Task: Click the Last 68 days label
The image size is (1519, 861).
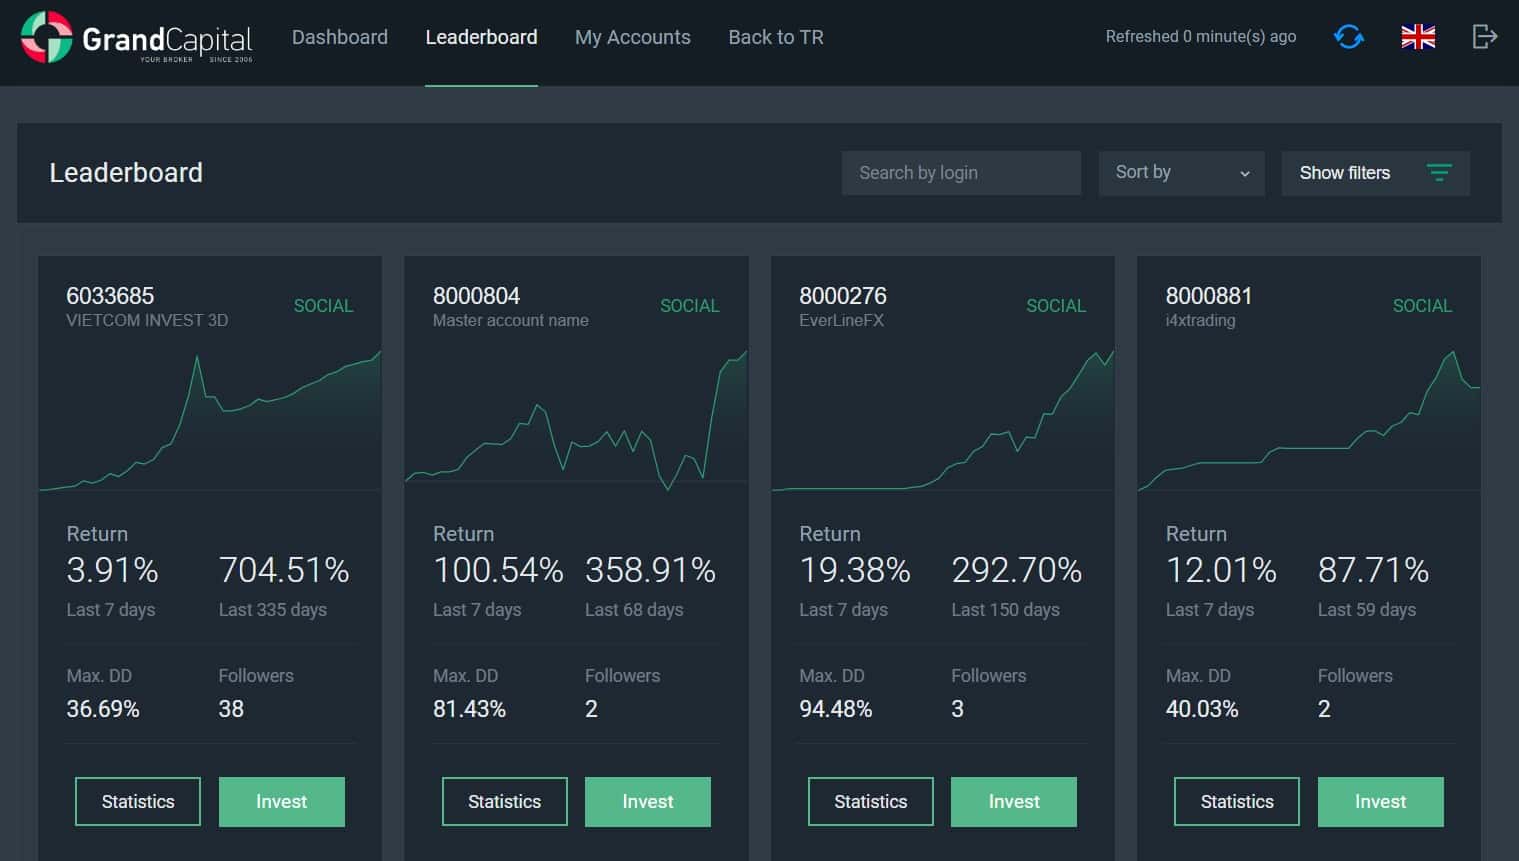Action: coord(634,610)
